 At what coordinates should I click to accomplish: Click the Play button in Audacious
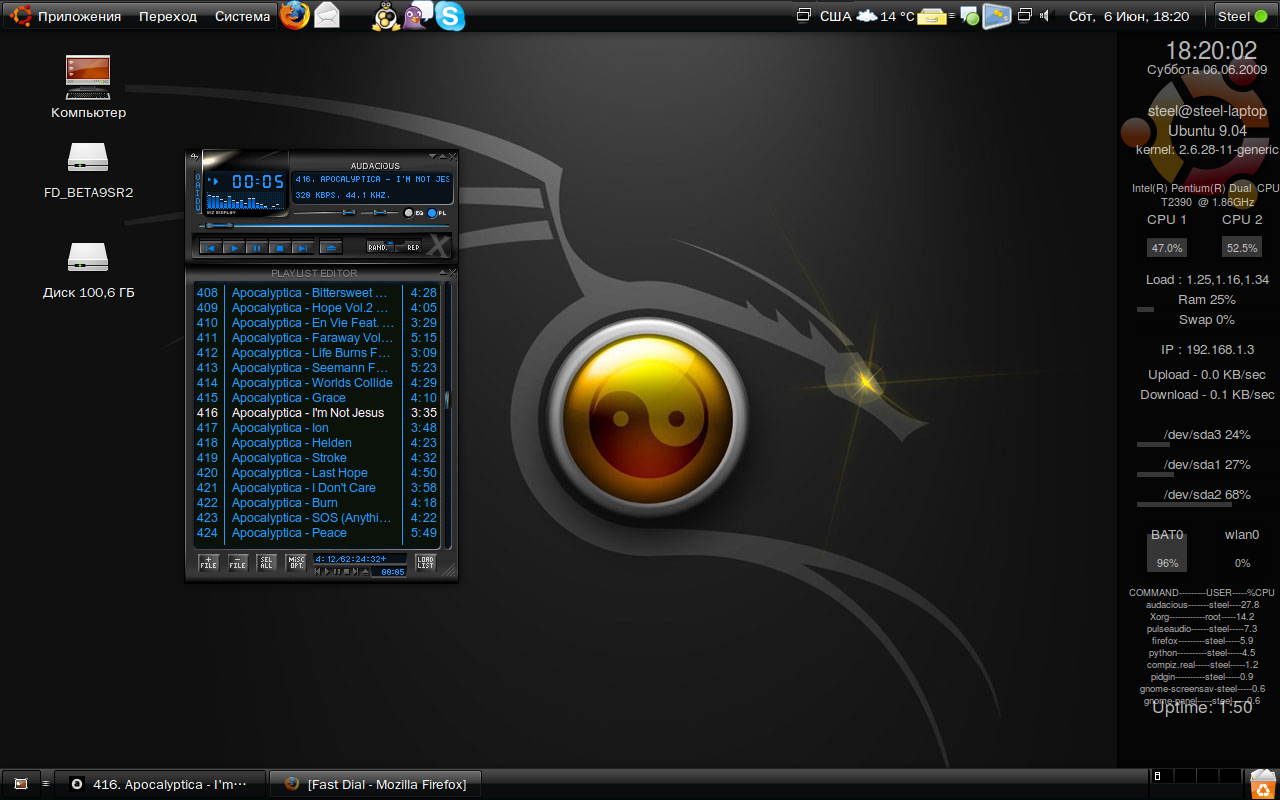tap(233, 247)
